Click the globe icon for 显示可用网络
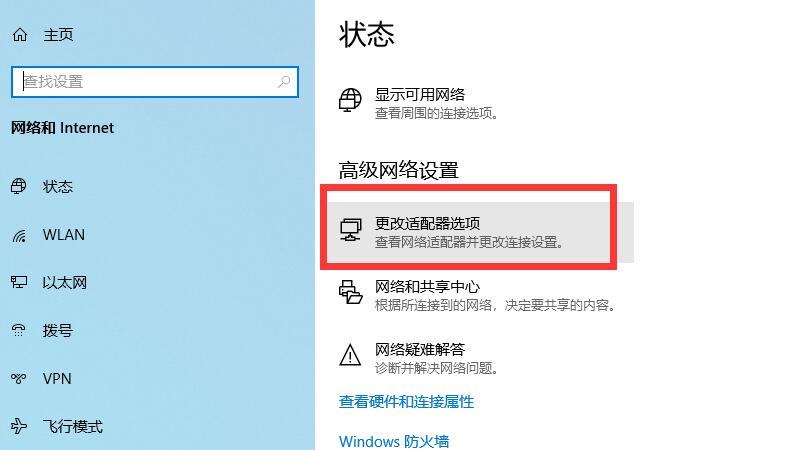Screen dimensions: 800x450 [x=350, y=100]
